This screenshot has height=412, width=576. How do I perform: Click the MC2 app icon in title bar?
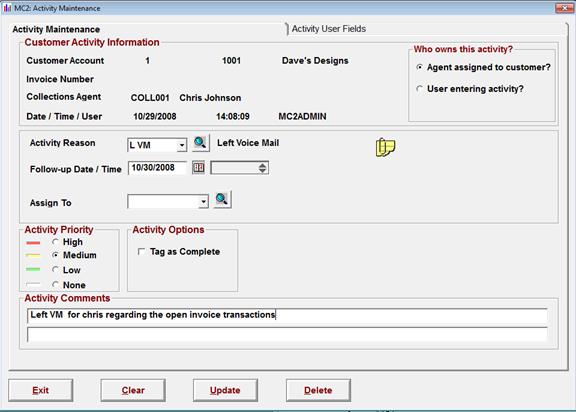point(7,8)
